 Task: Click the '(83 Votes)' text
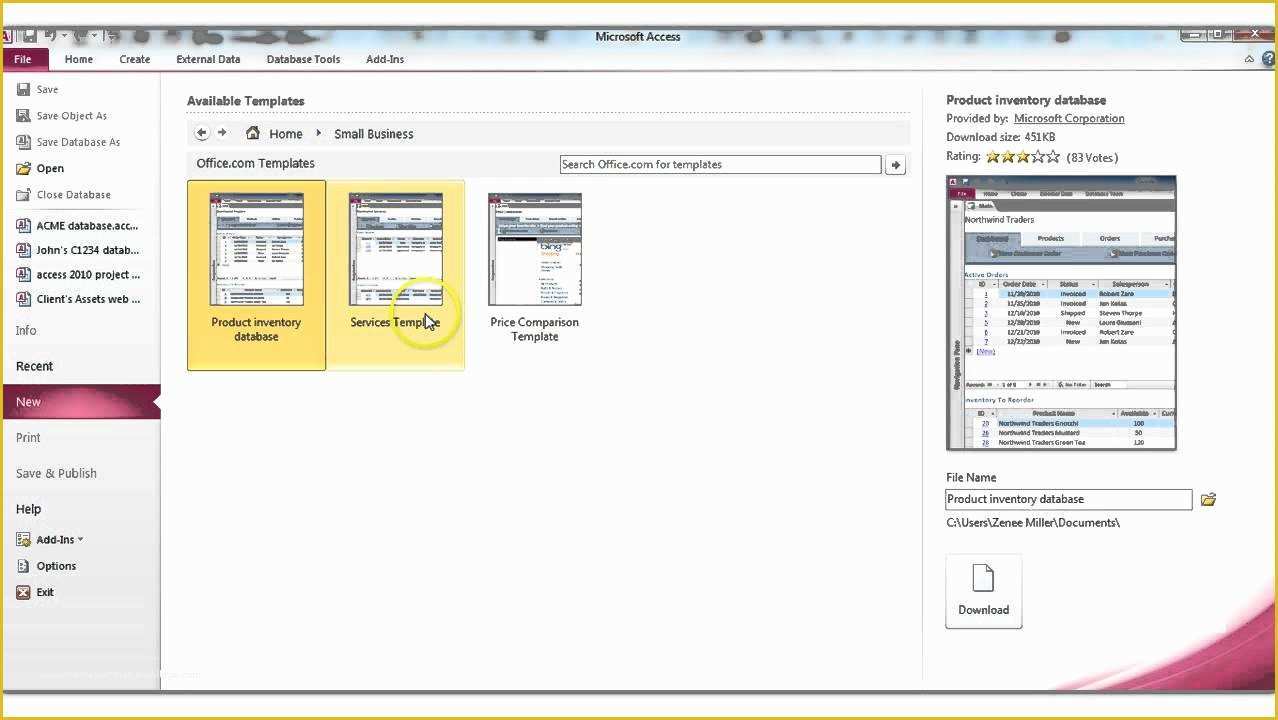tap(1092, 157)
